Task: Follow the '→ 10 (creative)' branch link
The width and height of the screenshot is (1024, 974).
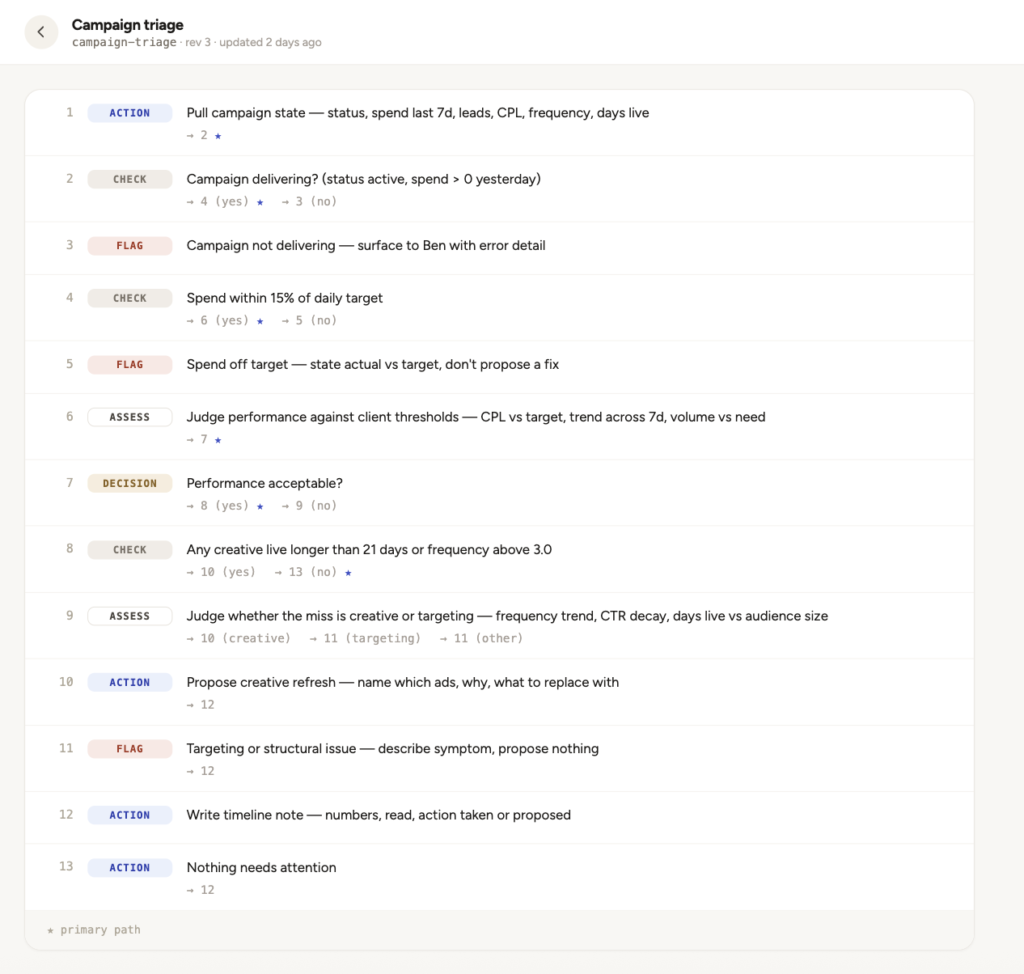Action: click(238, 638)
